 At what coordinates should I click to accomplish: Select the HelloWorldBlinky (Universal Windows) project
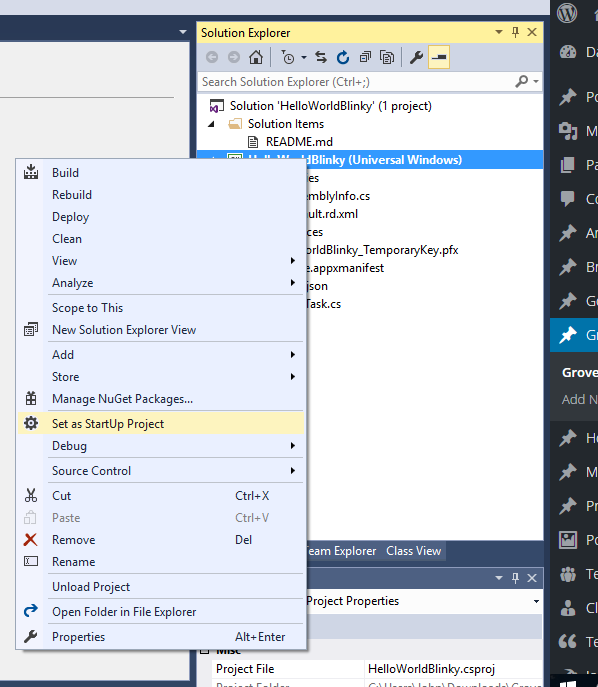370,160
